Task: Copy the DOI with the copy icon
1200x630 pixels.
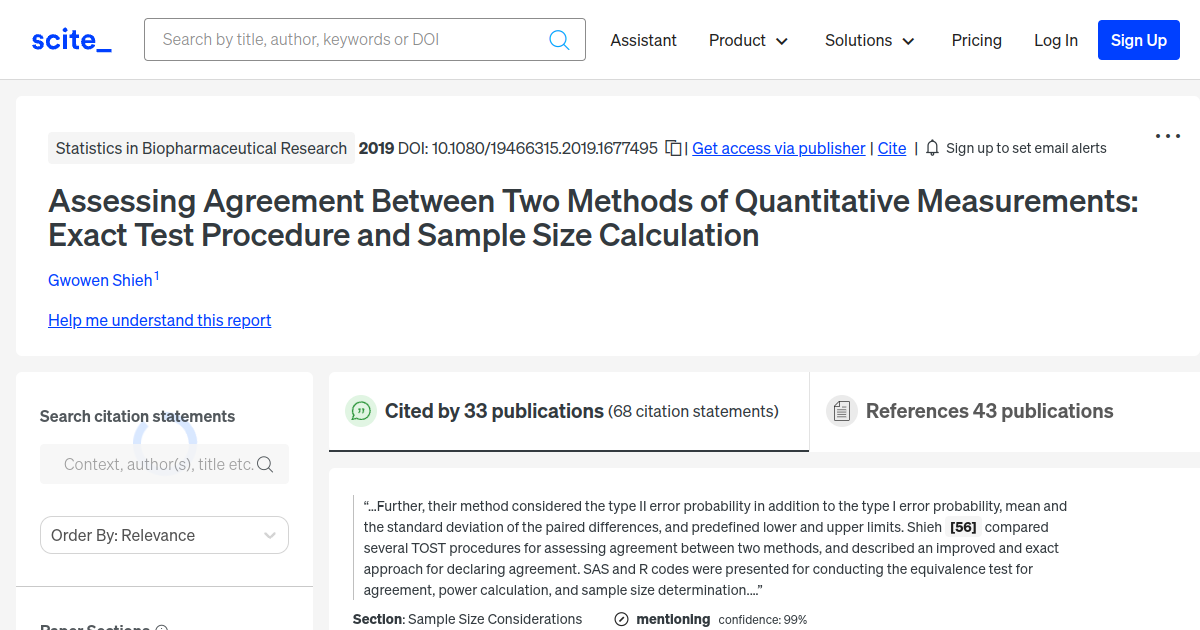Action: [674, 148]
